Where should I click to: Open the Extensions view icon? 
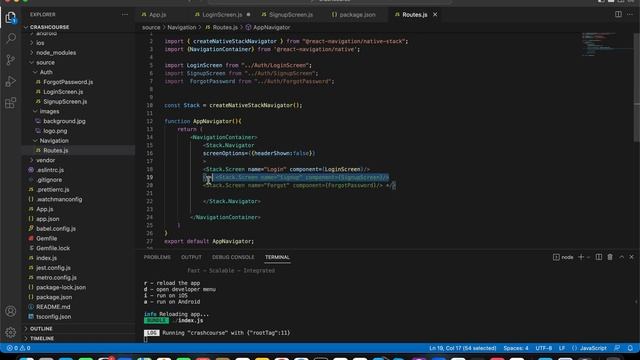11,103
